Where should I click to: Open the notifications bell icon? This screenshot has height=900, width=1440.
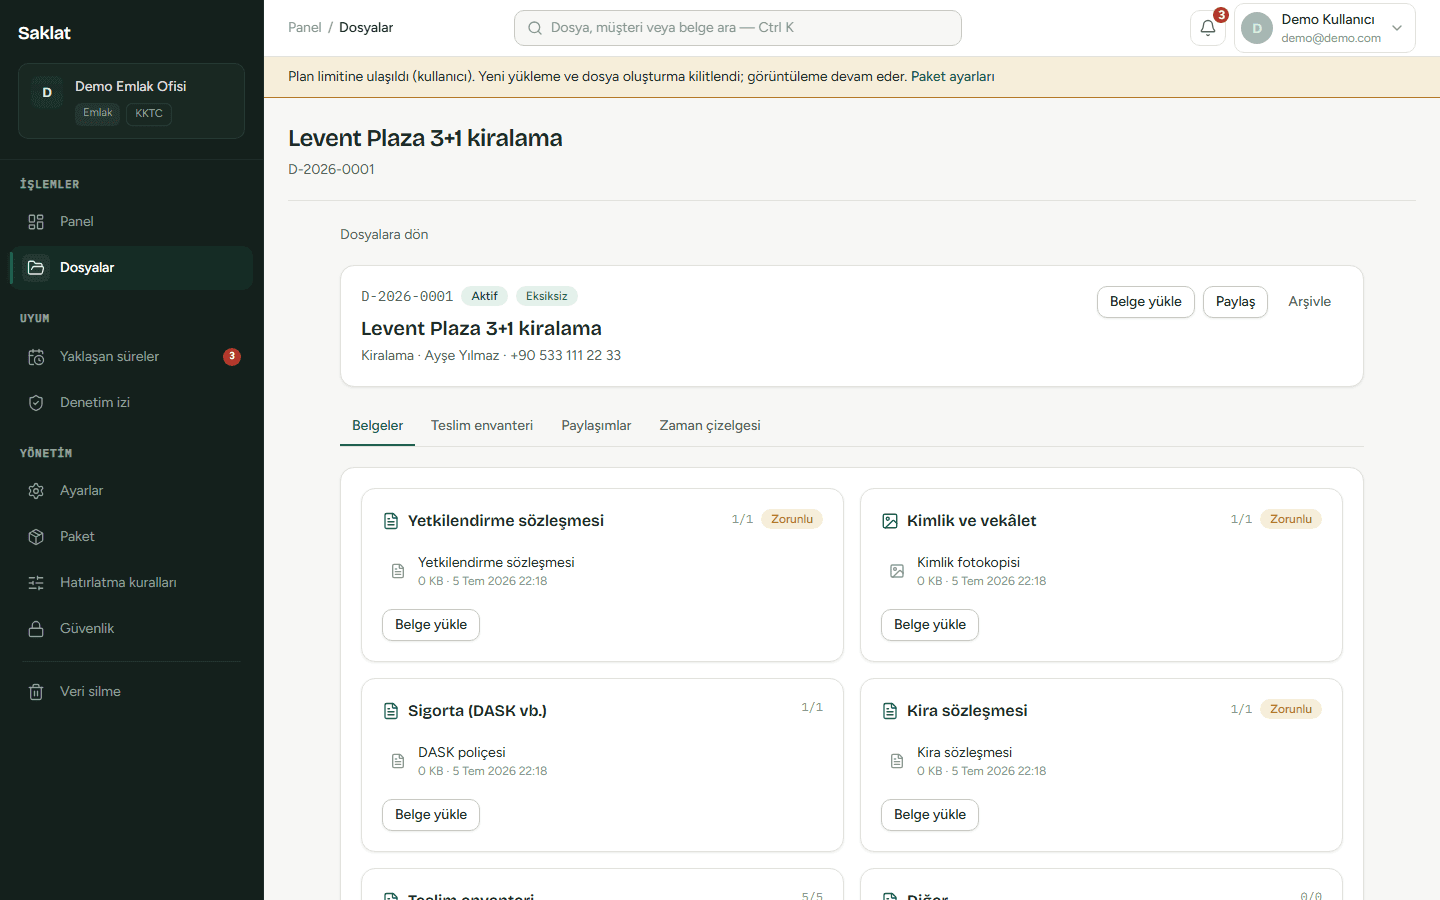(x=1208, y=28)
